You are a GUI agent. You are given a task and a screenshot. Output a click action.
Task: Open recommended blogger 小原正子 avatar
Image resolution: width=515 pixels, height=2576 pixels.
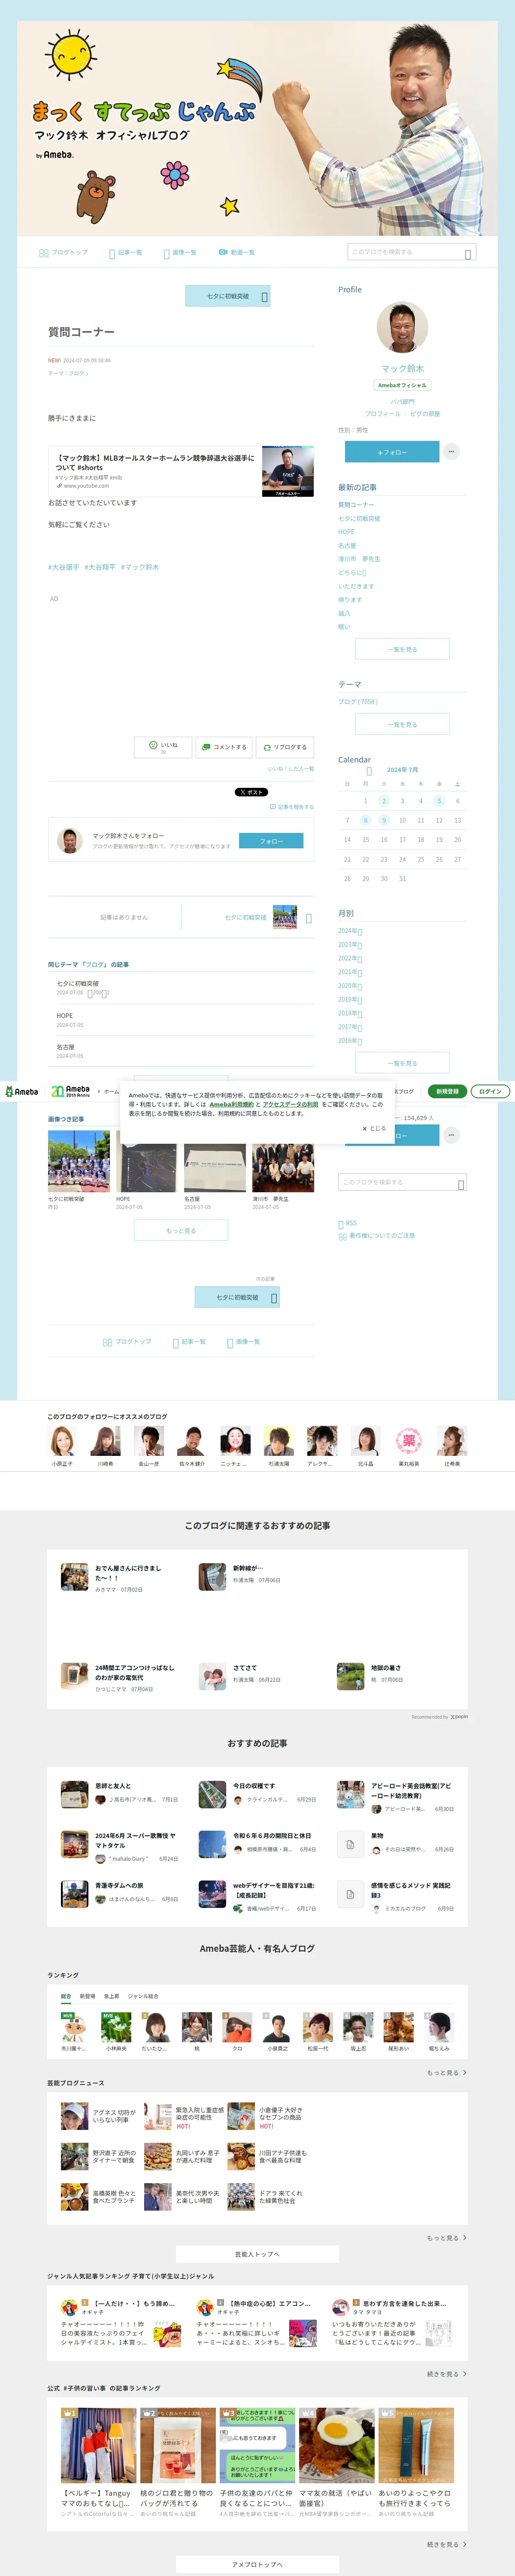pyautogui.click(x=62, y=1441)
